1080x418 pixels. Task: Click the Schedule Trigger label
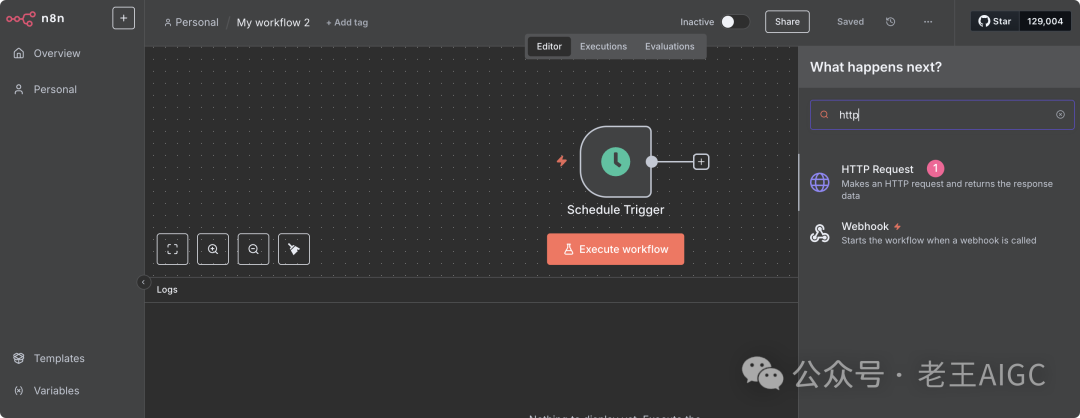[x=616, y=210]
